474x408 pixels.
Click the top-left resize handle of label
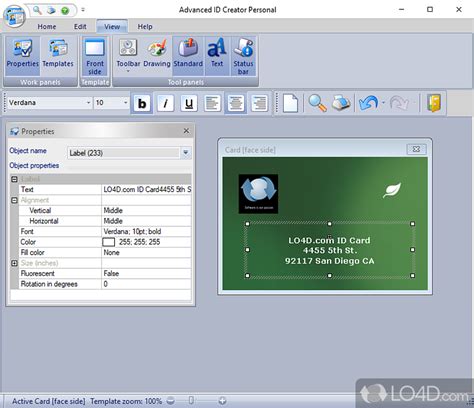[x=247, y=224]
